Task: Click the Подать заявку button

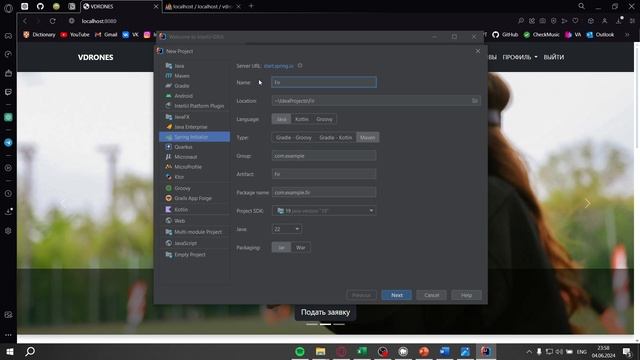Action: pyautogui.click(x=325, y=312)
